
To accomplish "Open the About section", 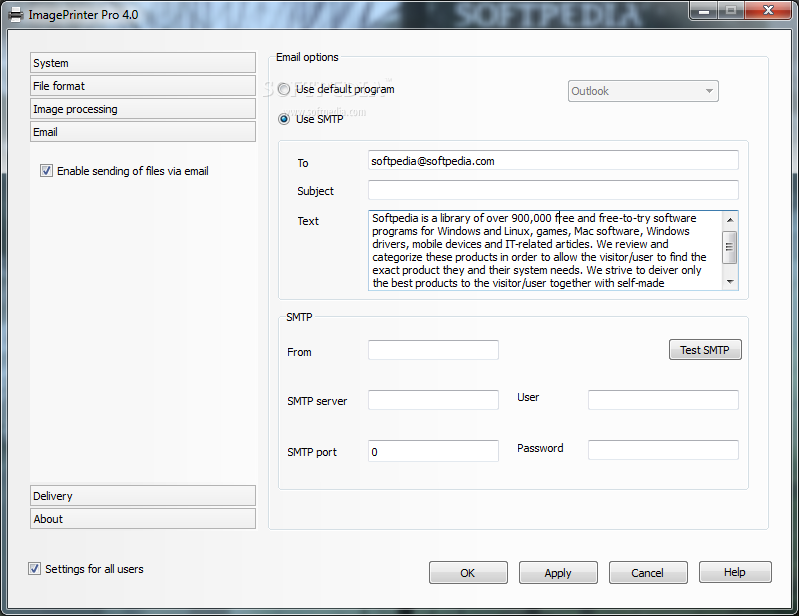I will 143,518.
